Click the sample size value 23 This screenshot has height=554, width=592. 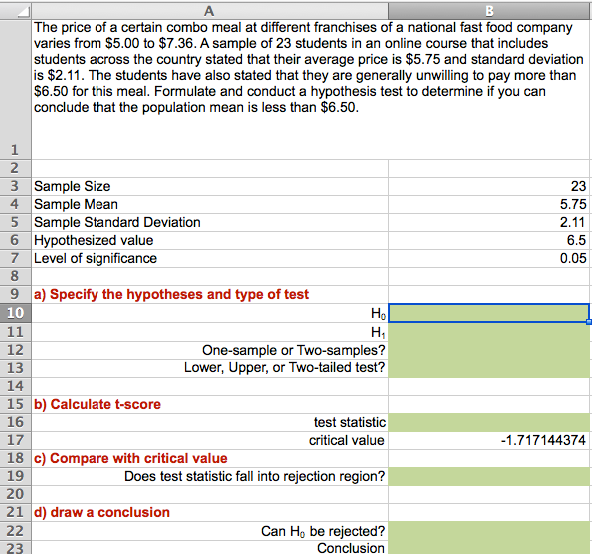tap(578, 186)
